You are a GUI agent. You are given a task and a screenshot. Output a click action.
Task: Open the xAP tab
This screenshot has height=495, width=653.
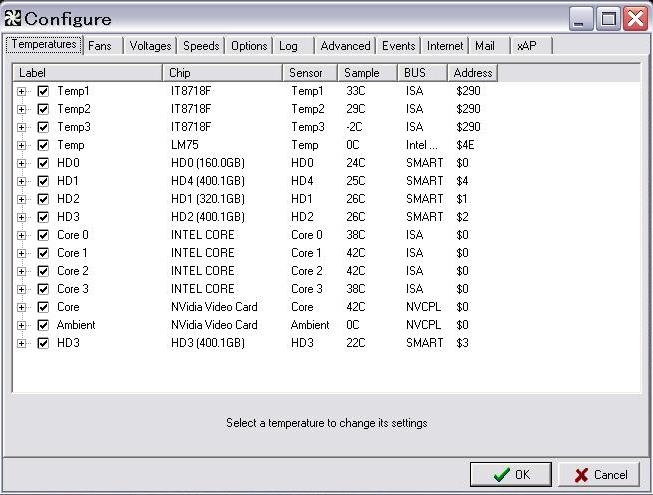click(x=531, y=45)
